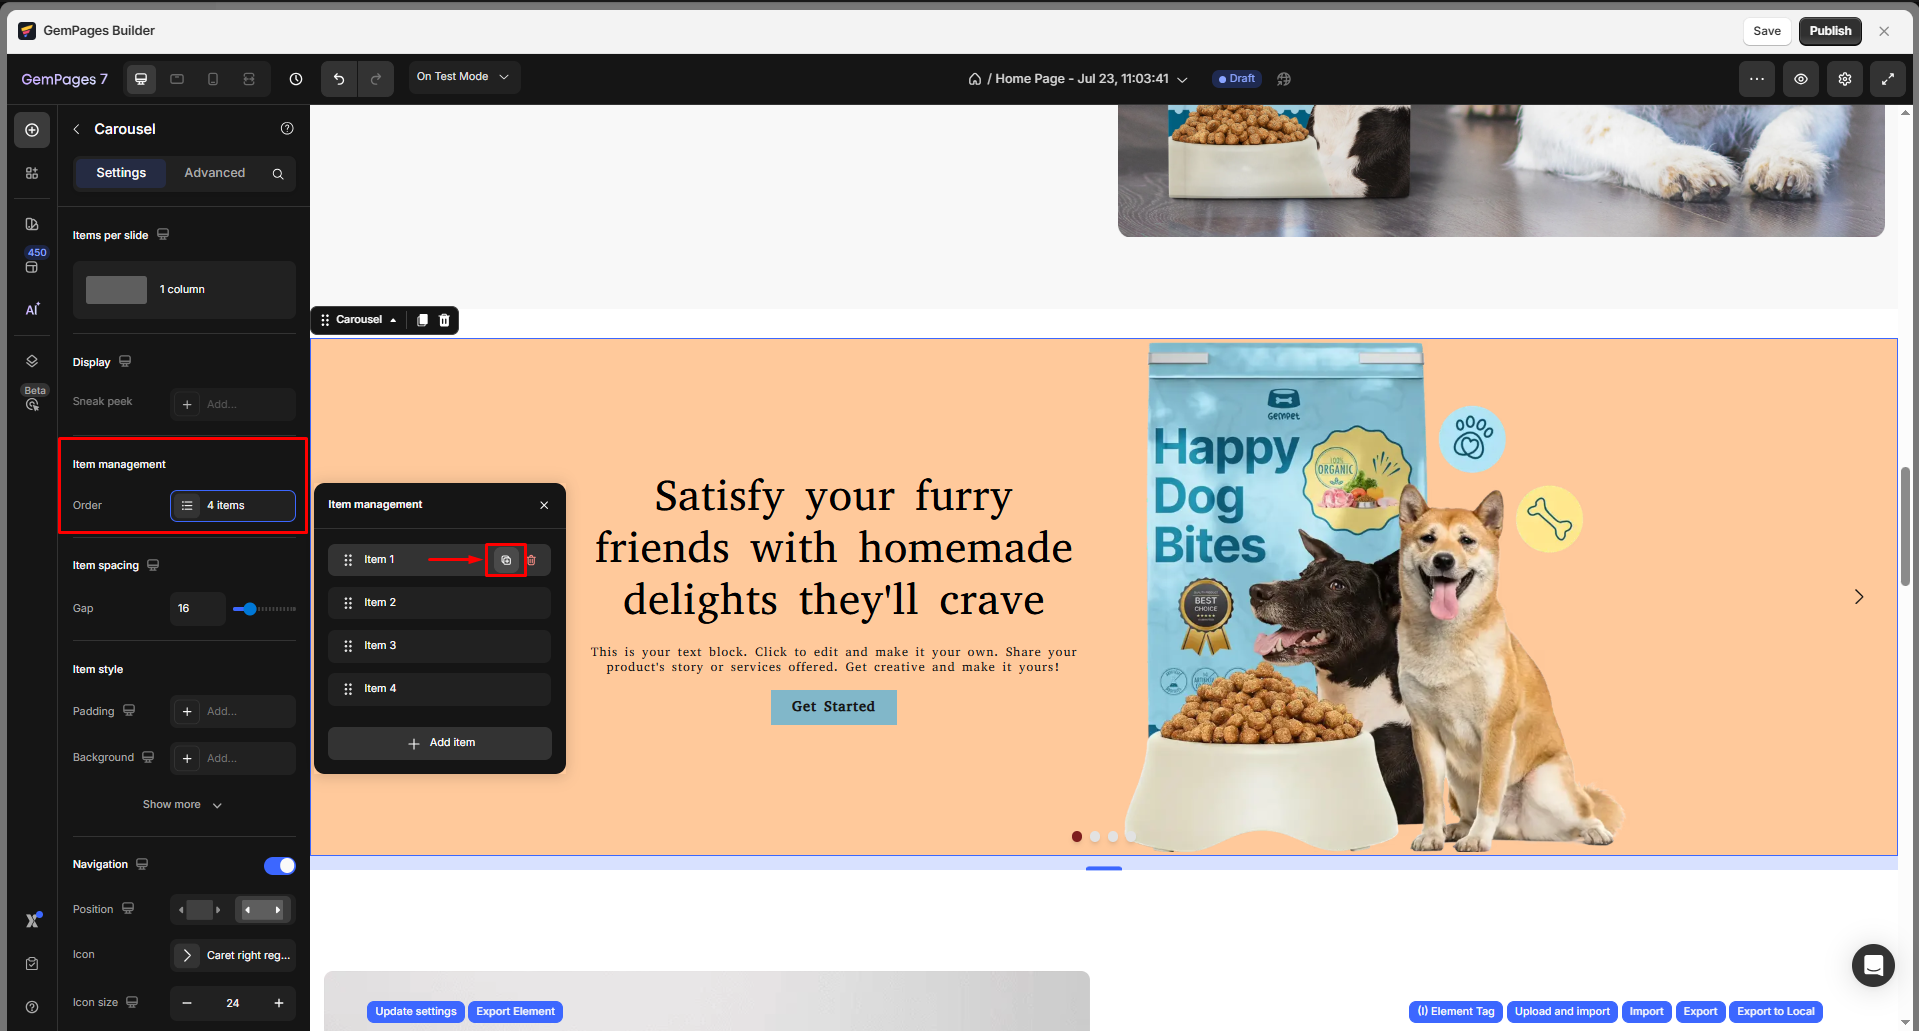Open the On Test Mode dropdown

point(464,77)
